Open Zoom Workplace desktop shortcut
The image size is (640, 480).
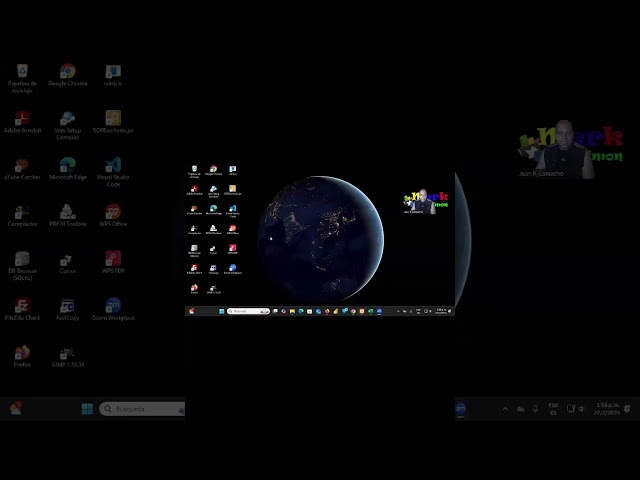(113, 307)
